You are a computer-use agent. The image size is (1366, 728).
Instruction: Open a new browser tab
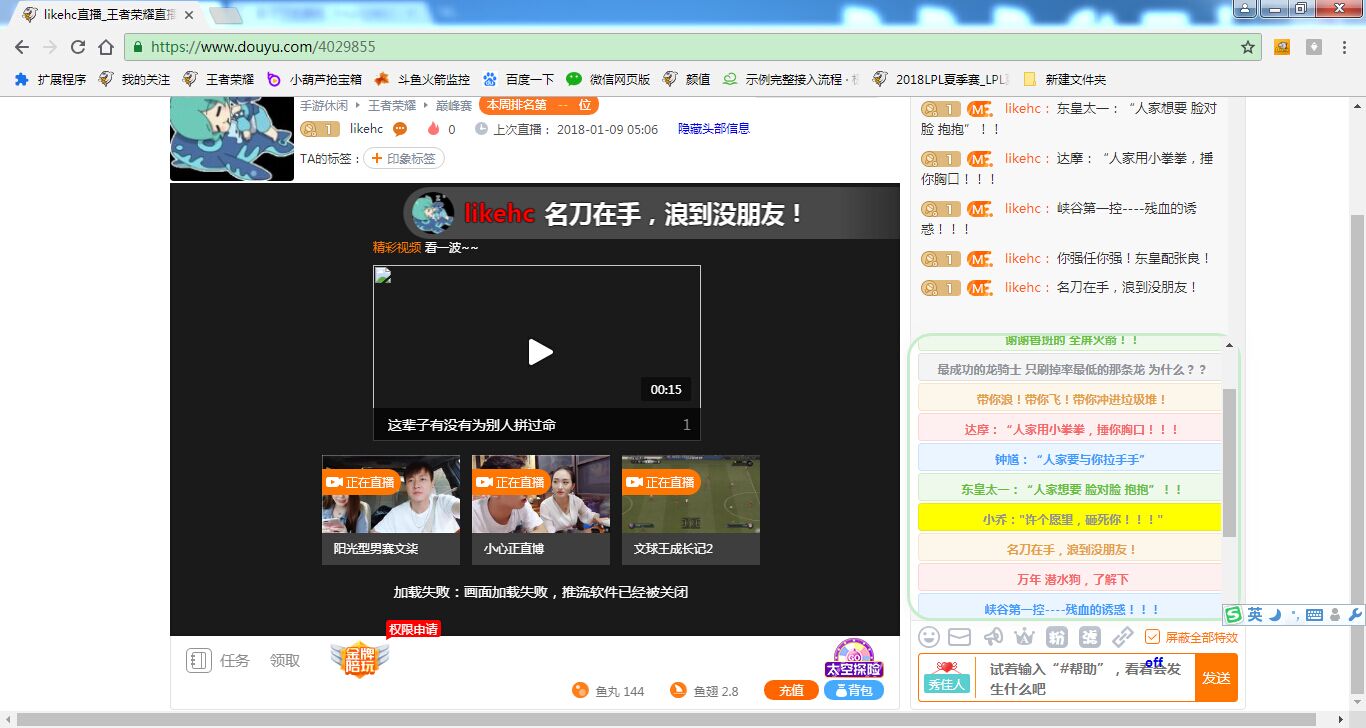[x=226, y=15]
